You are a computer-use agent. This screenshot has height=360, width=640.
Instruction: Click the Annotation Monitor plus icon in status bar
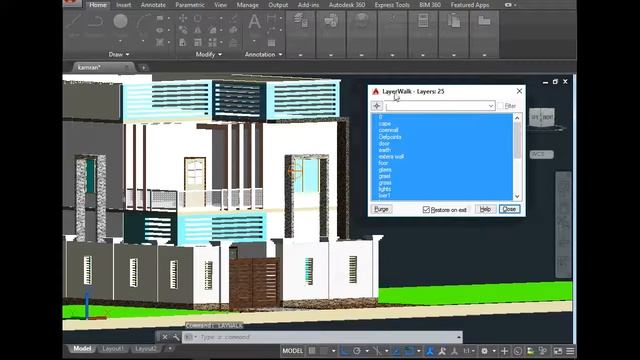click(504, 351)
